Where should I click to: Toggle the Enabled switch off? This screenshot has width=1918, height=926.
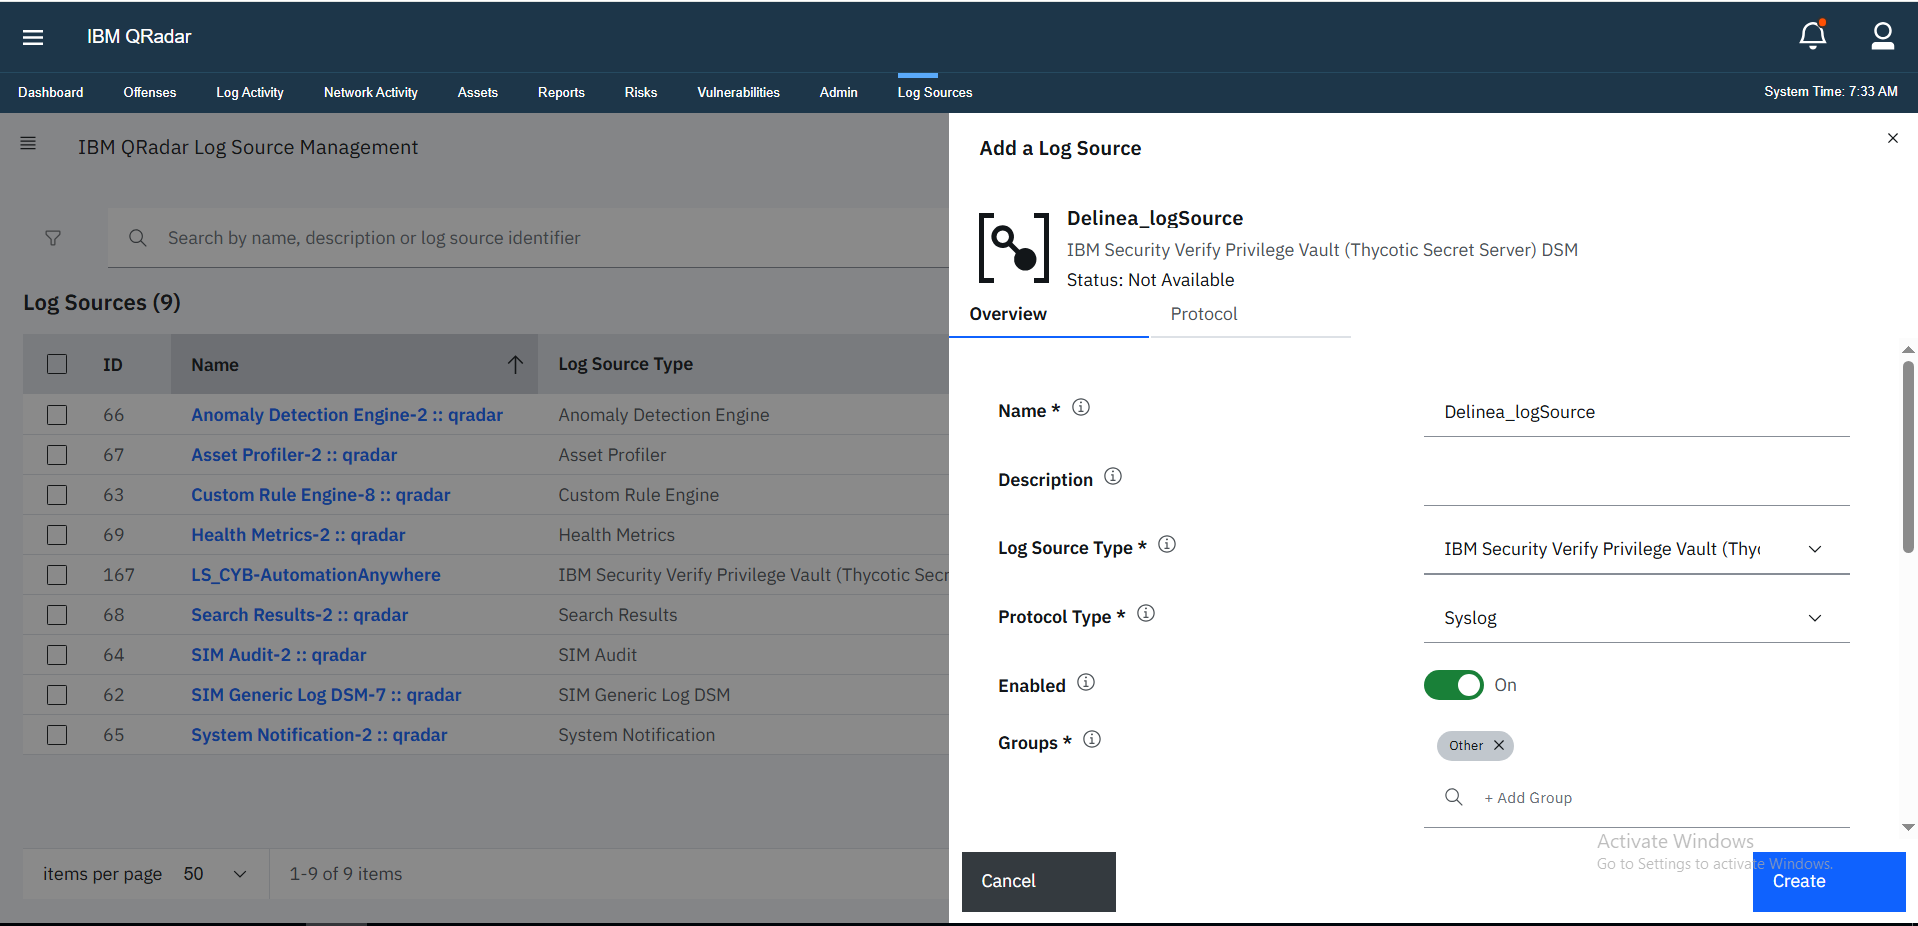pos(1453,685)
